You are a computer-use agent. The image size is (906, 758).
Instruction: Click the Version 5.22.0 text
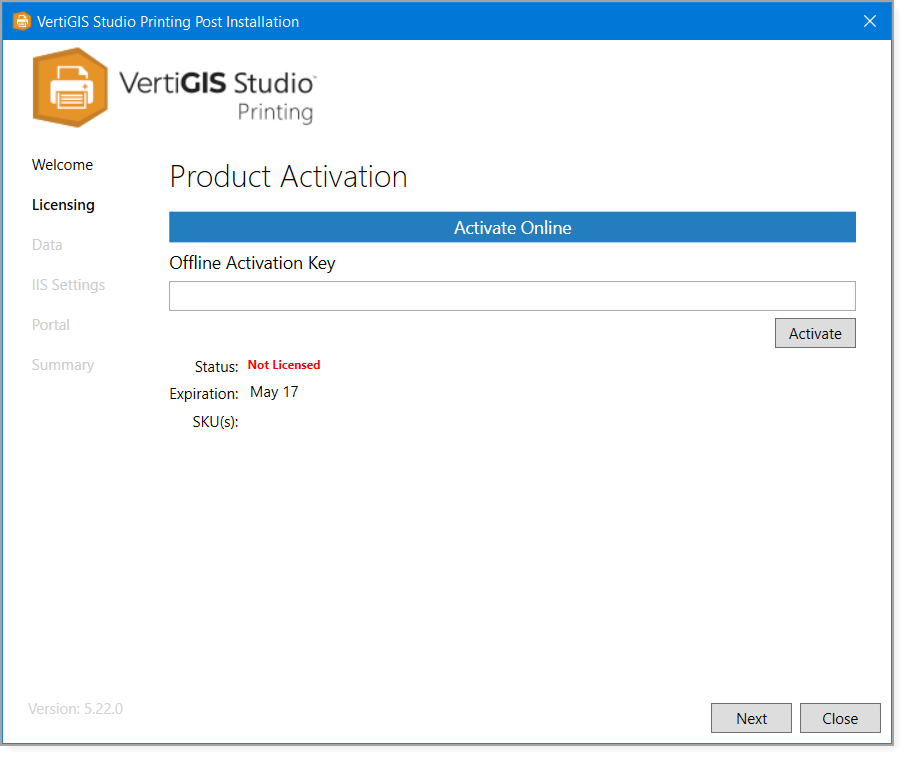pyautogui.click(x=74, y=708)
